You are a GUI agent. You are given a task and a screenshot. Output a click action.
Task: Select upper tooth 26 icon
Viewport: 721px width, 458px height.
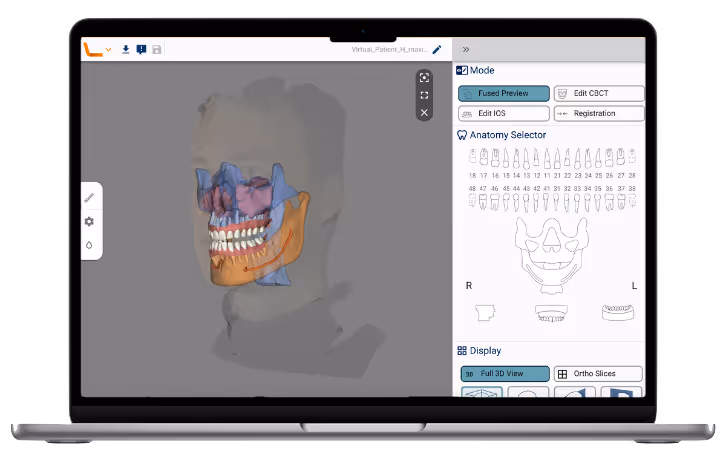tap(609, 157)
